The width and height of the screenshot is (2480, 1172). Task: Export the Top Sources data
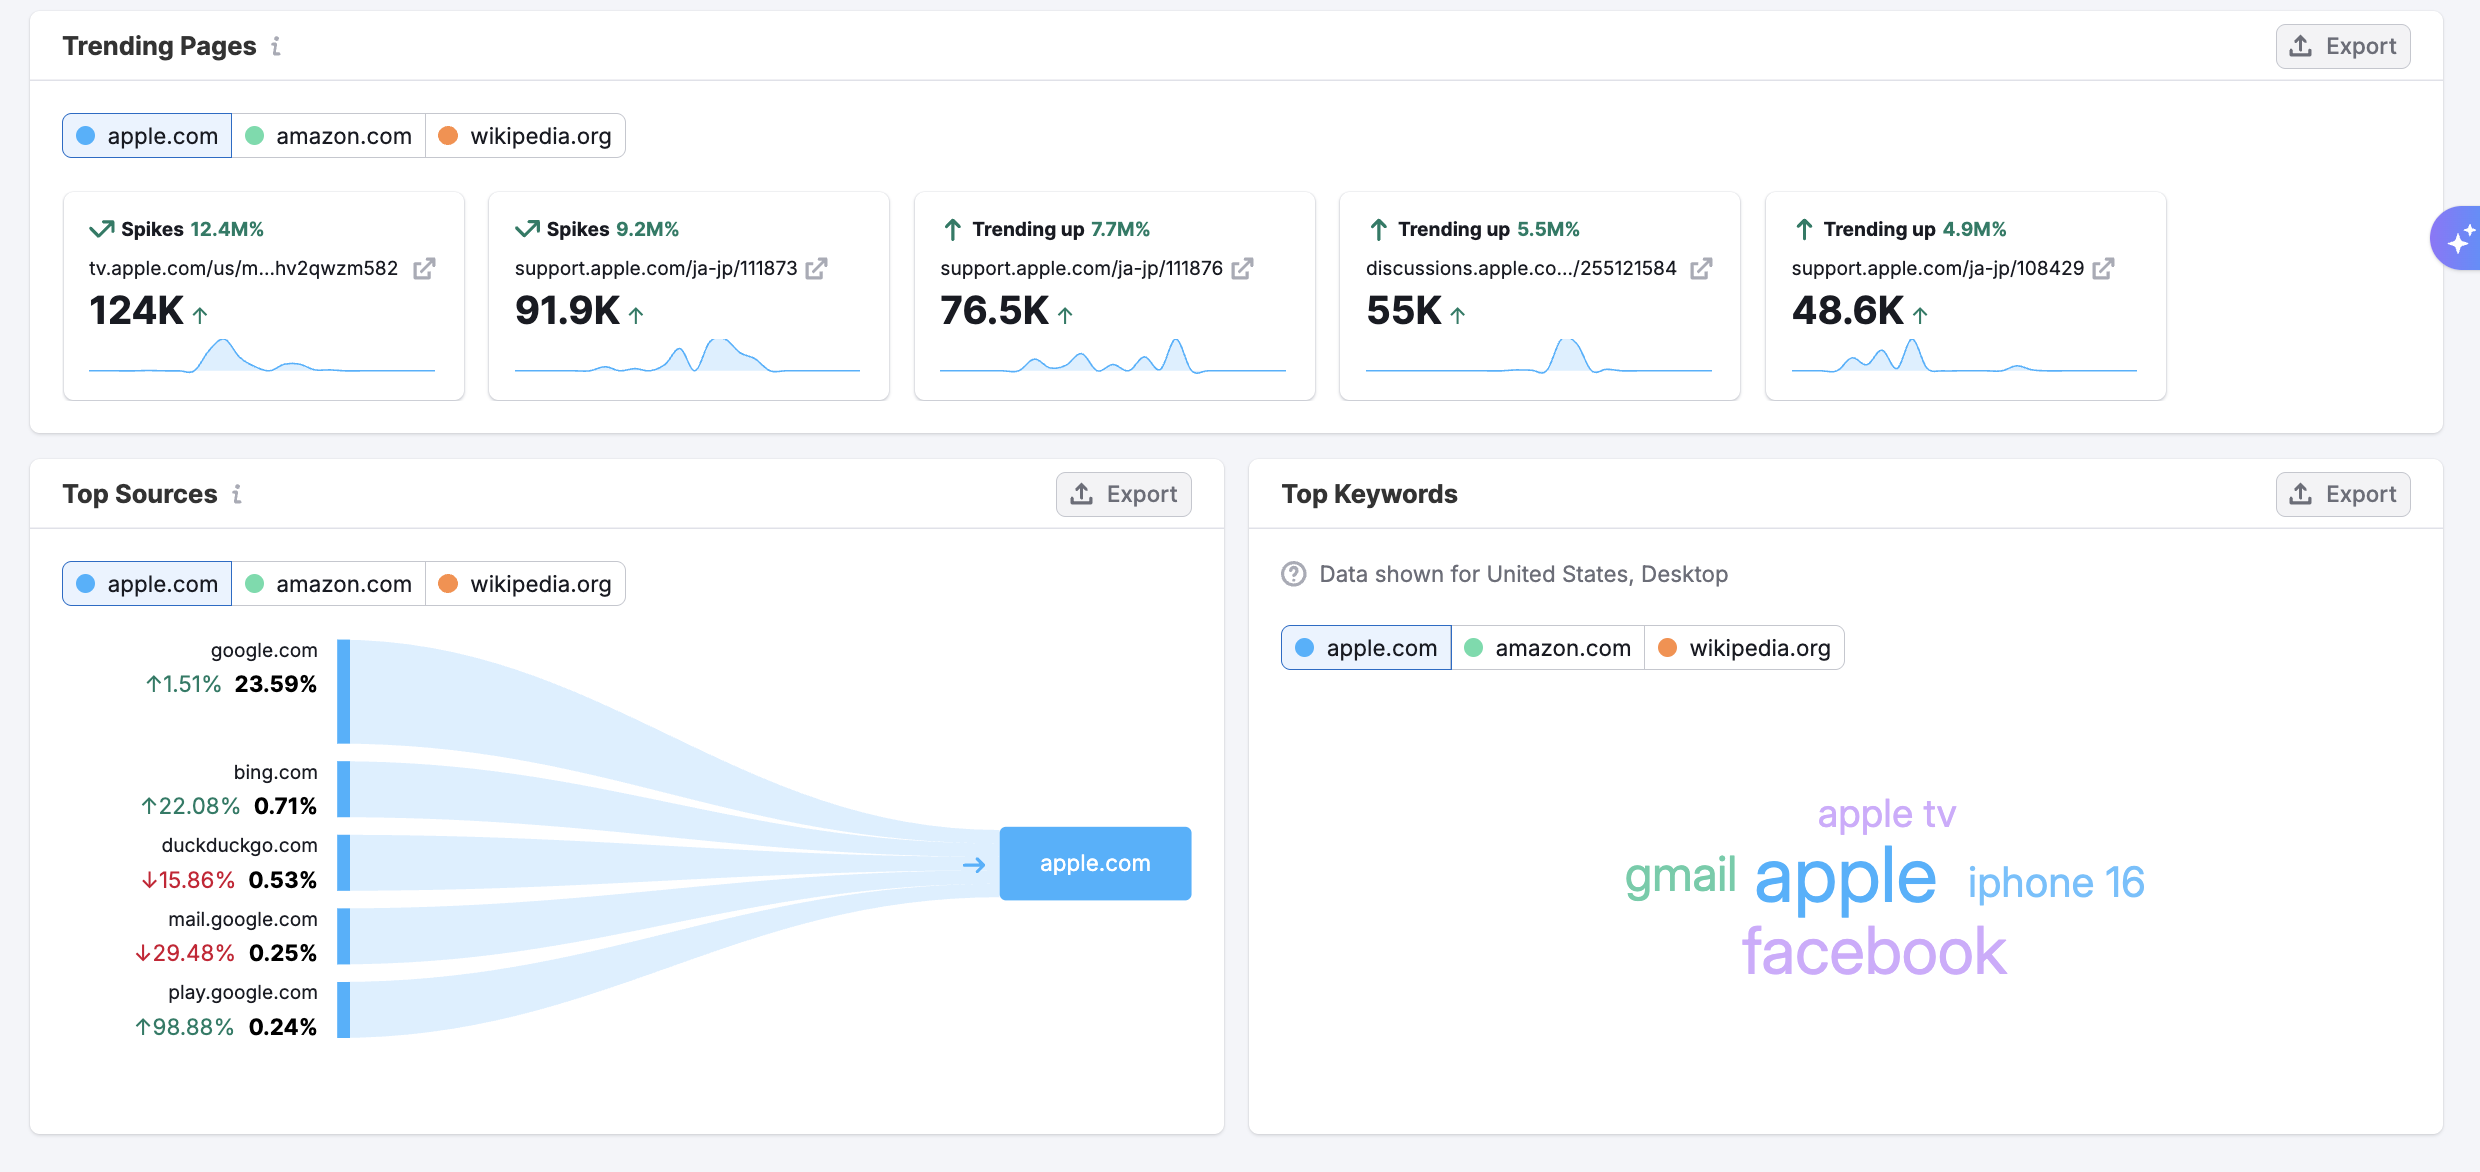click(x=1123, y=494)
